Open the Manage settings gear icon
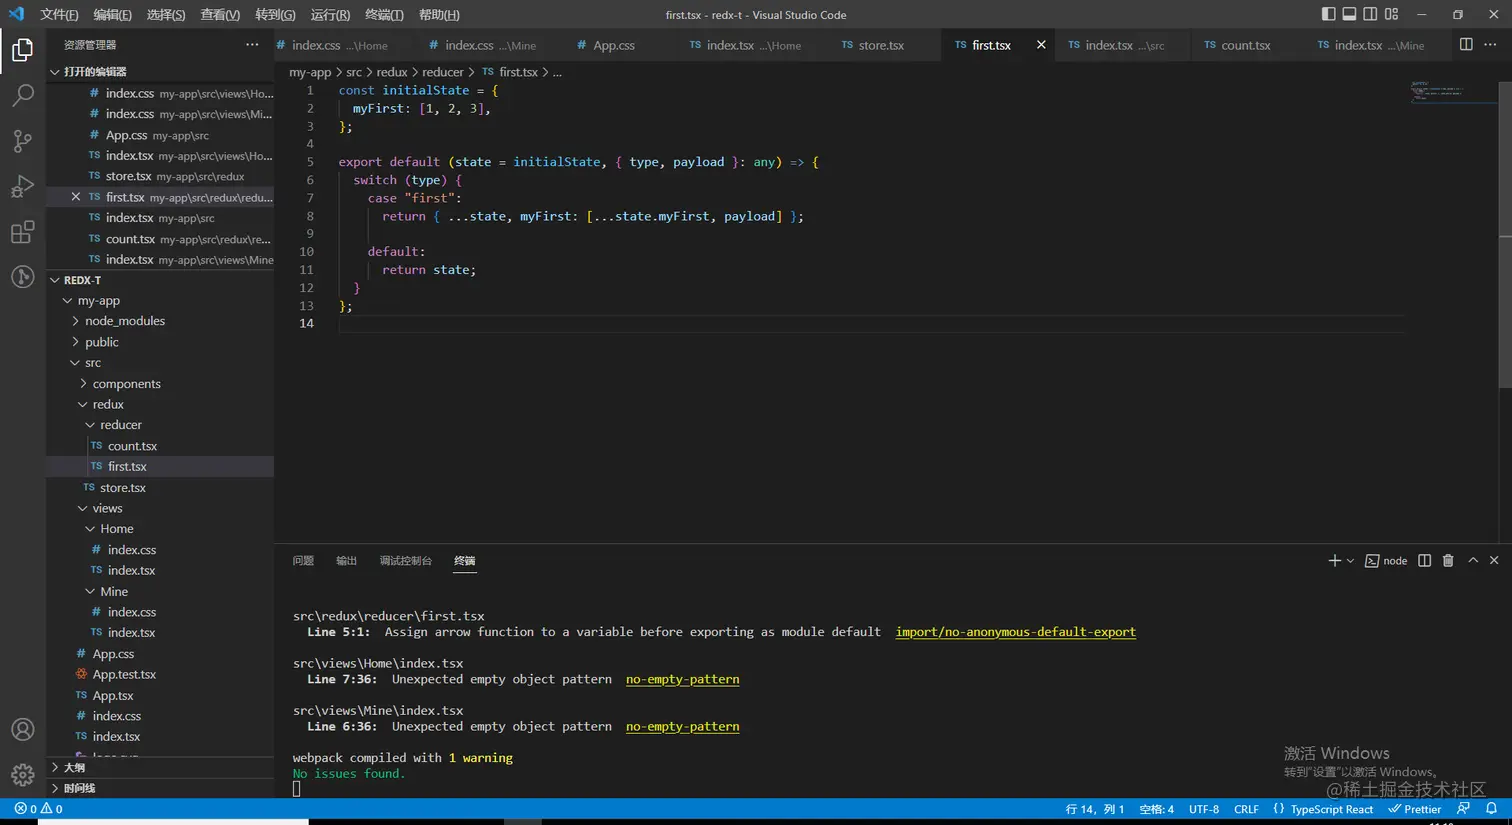The height and width of the screenshot is (825, 1512). [x=22, y=775]
